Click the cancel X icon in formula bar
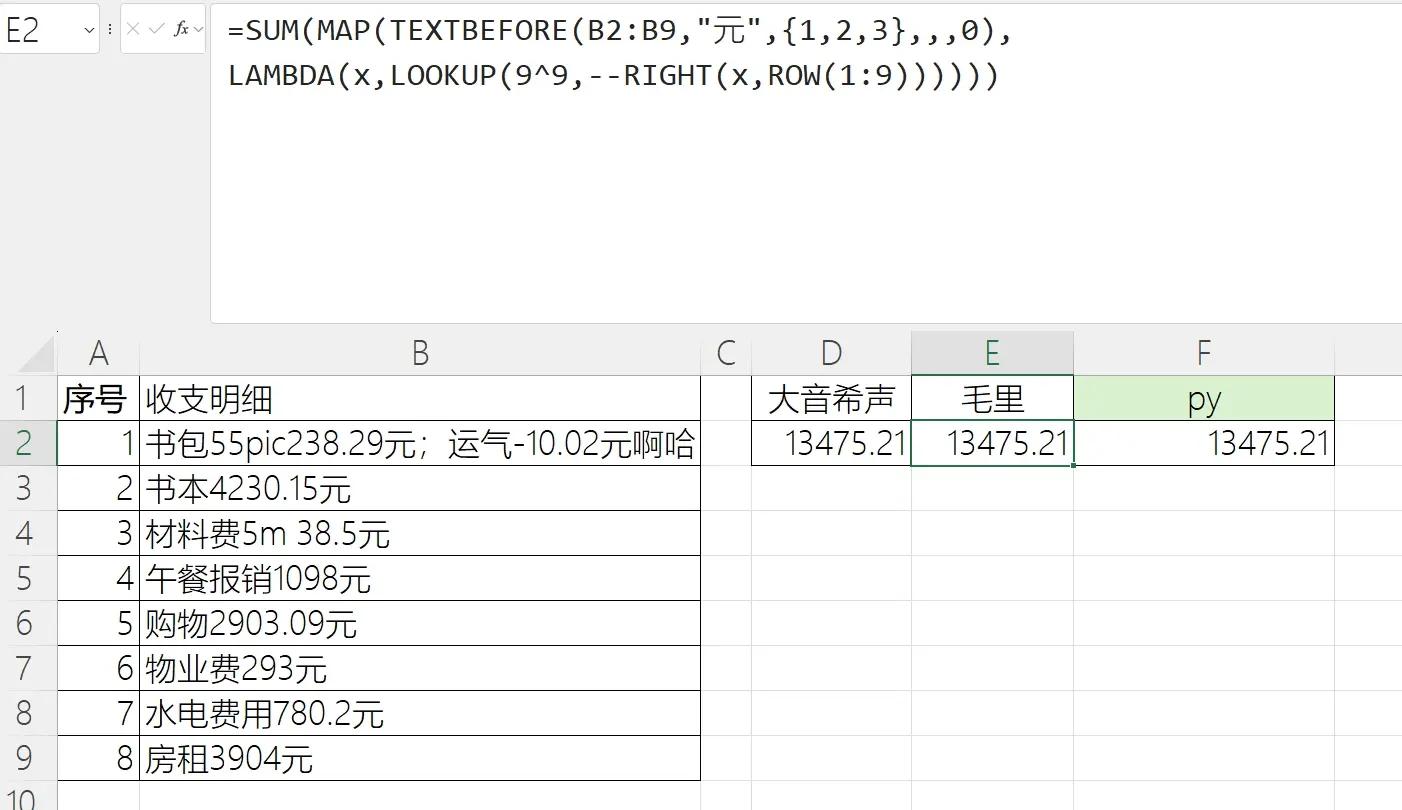This screenshot has width=1402, height=810. (133, 29)
